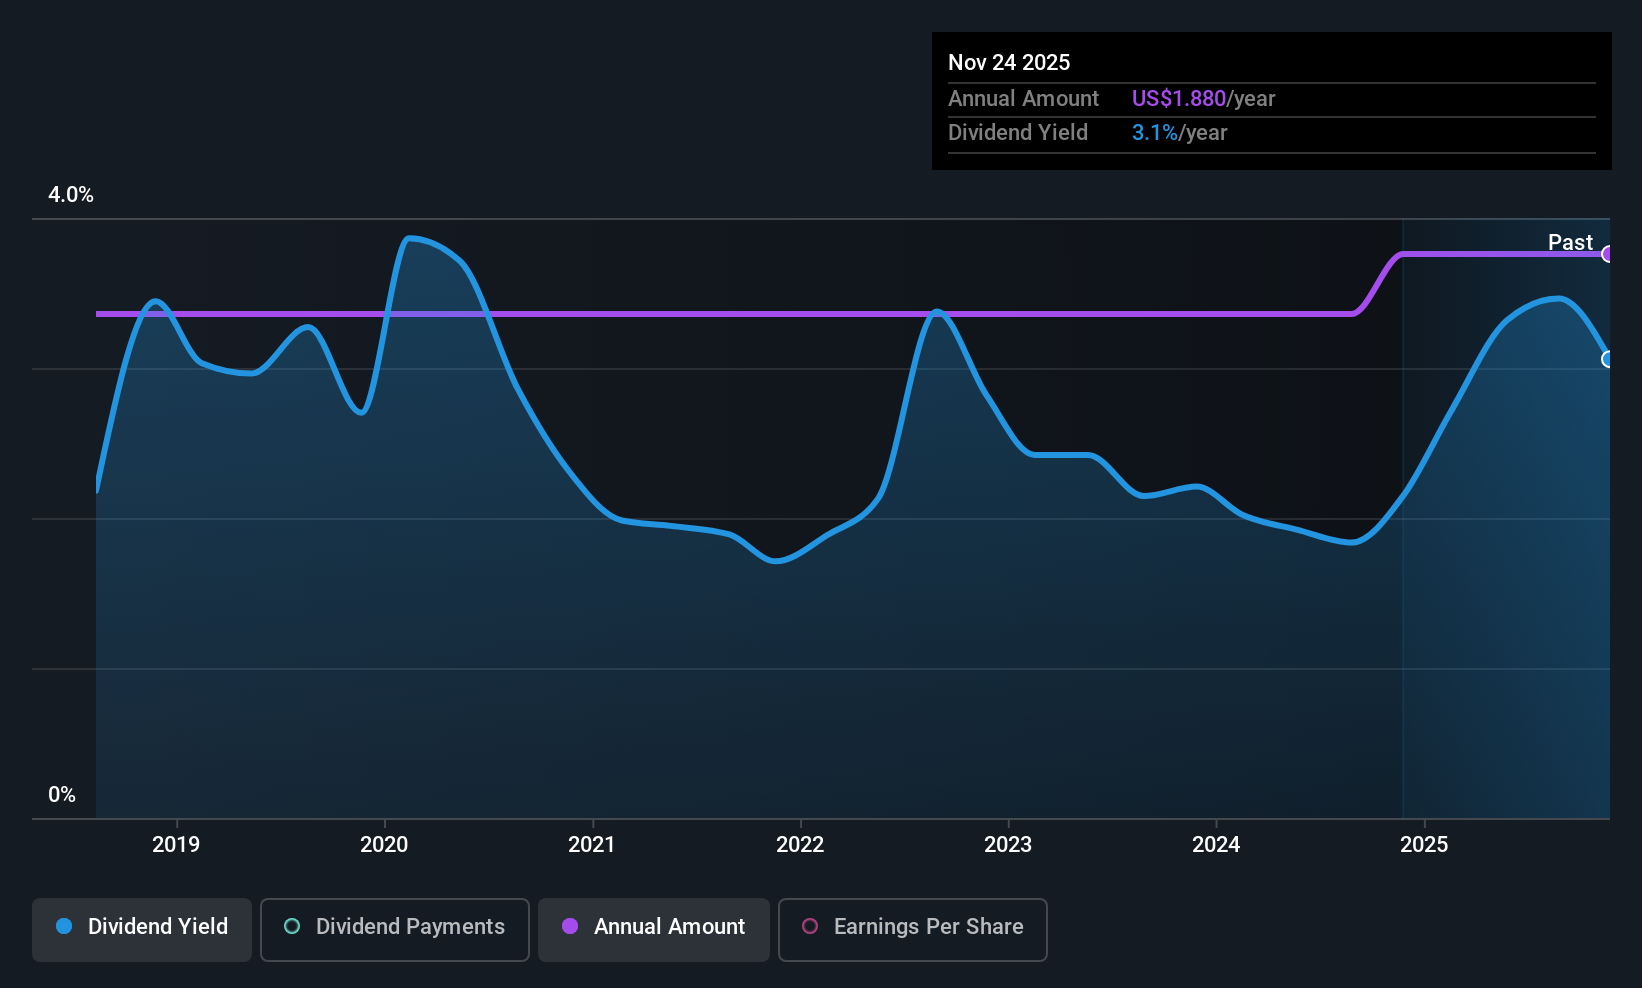Click the 2022 x-axis label
The width and height of the screenshot is (1642, 988).
[800, 845]
